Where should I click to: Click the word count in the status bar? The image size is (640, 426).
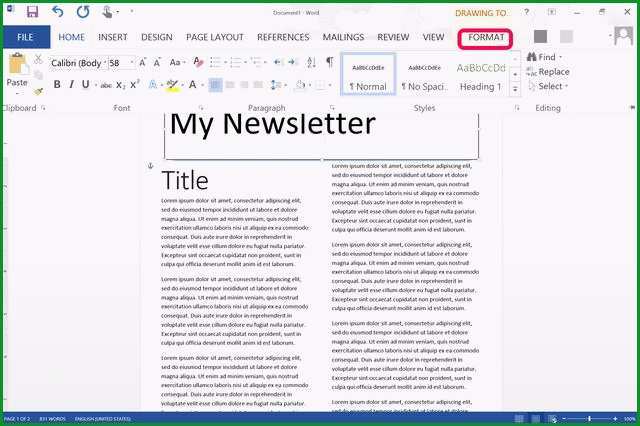point(52,419)
